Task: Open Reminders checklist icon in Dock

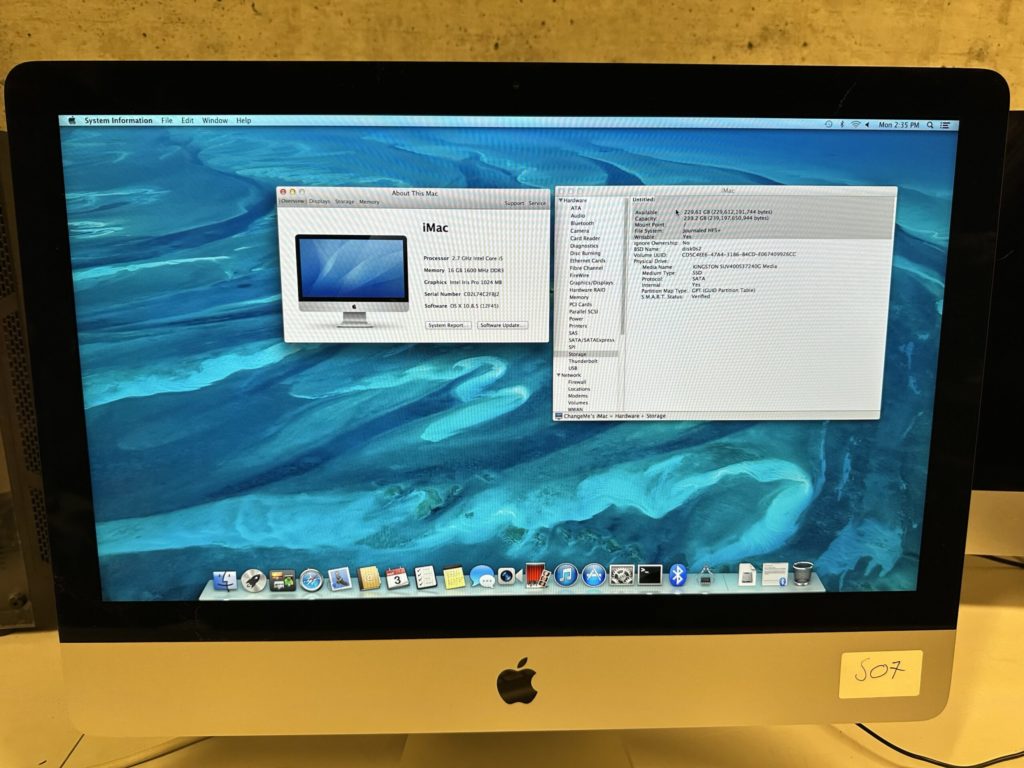Action: point(425,577)
